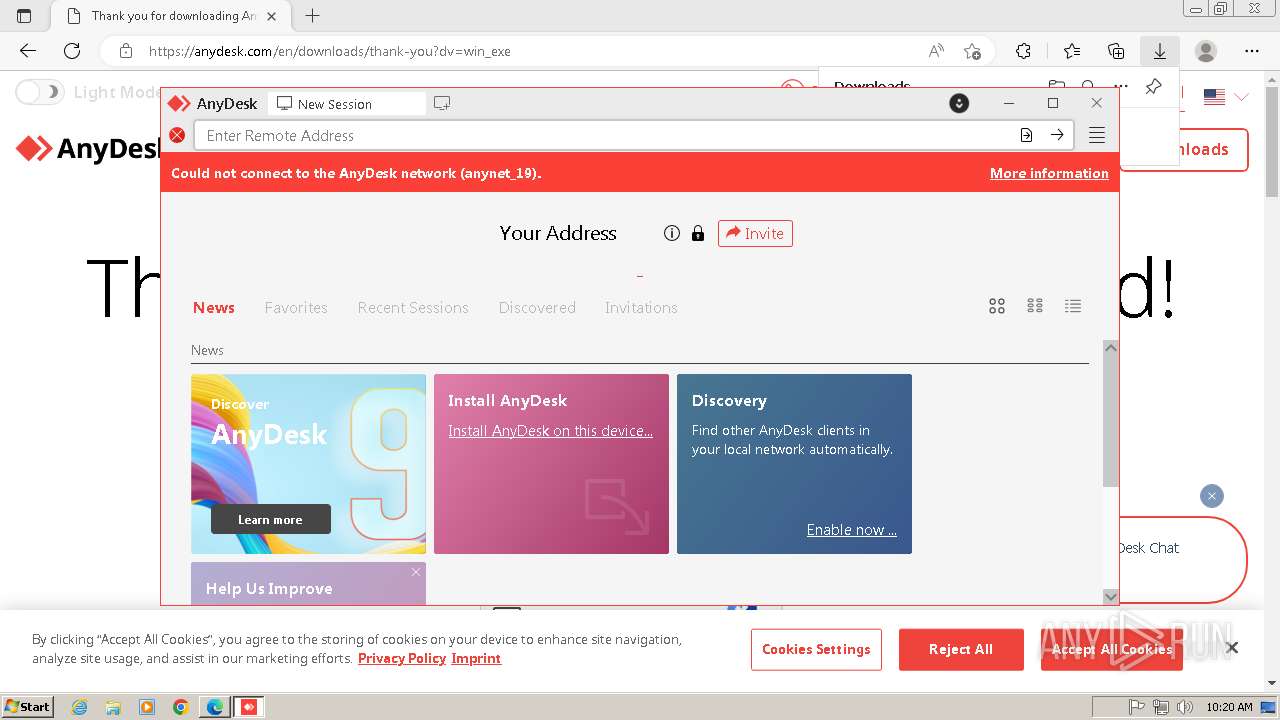
Task: Click Install AnyDesk on this device link
Action: click(550, 431)
